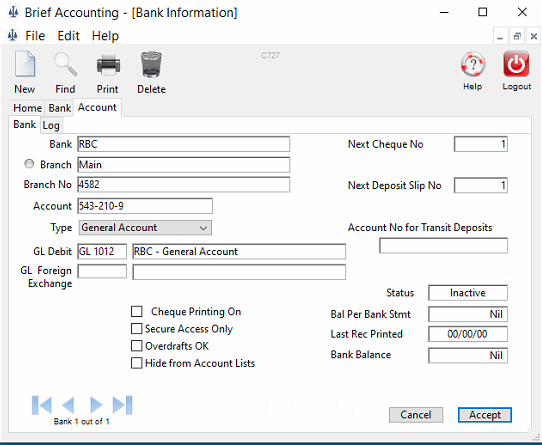Viewport: 542px width, 445px height.
Task: Click the red Logout power icon
Action: [x=516, y=64]
